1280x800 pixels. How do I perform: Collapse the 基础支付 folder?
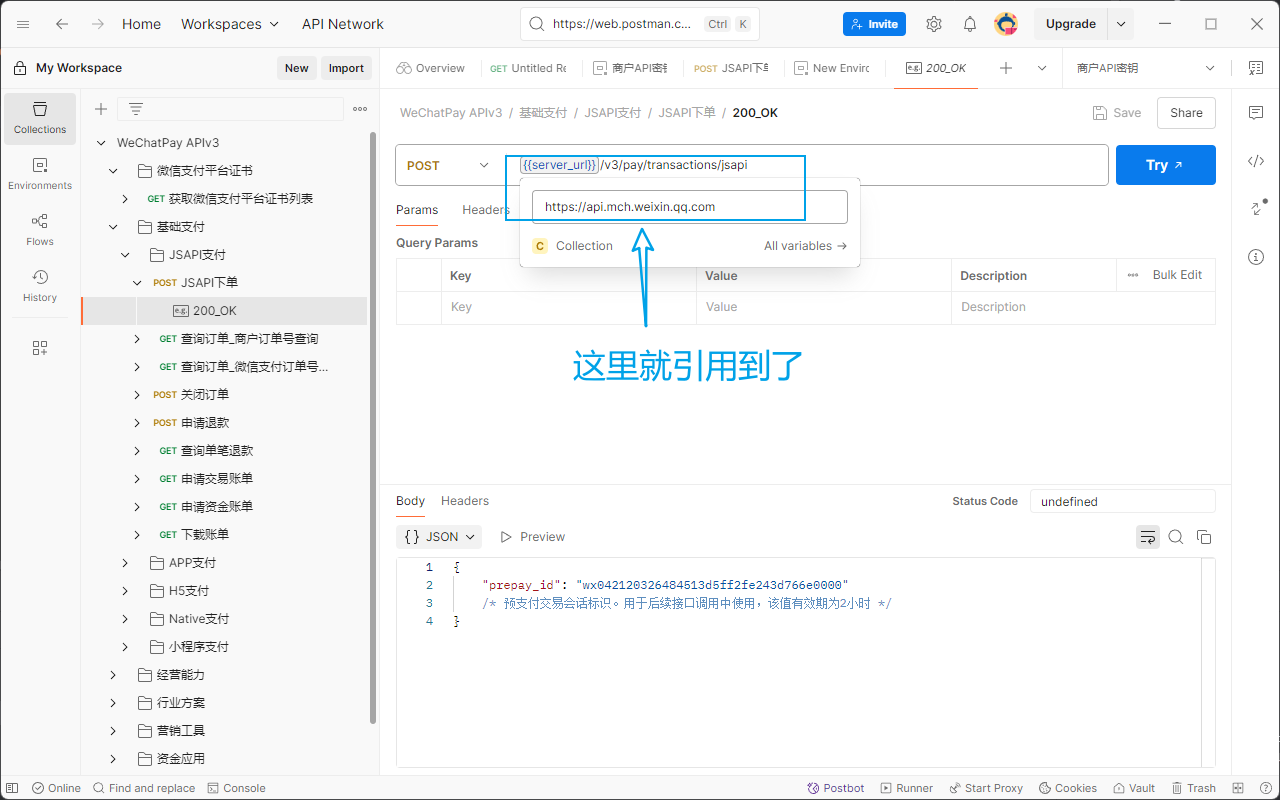tap(113, 227)
